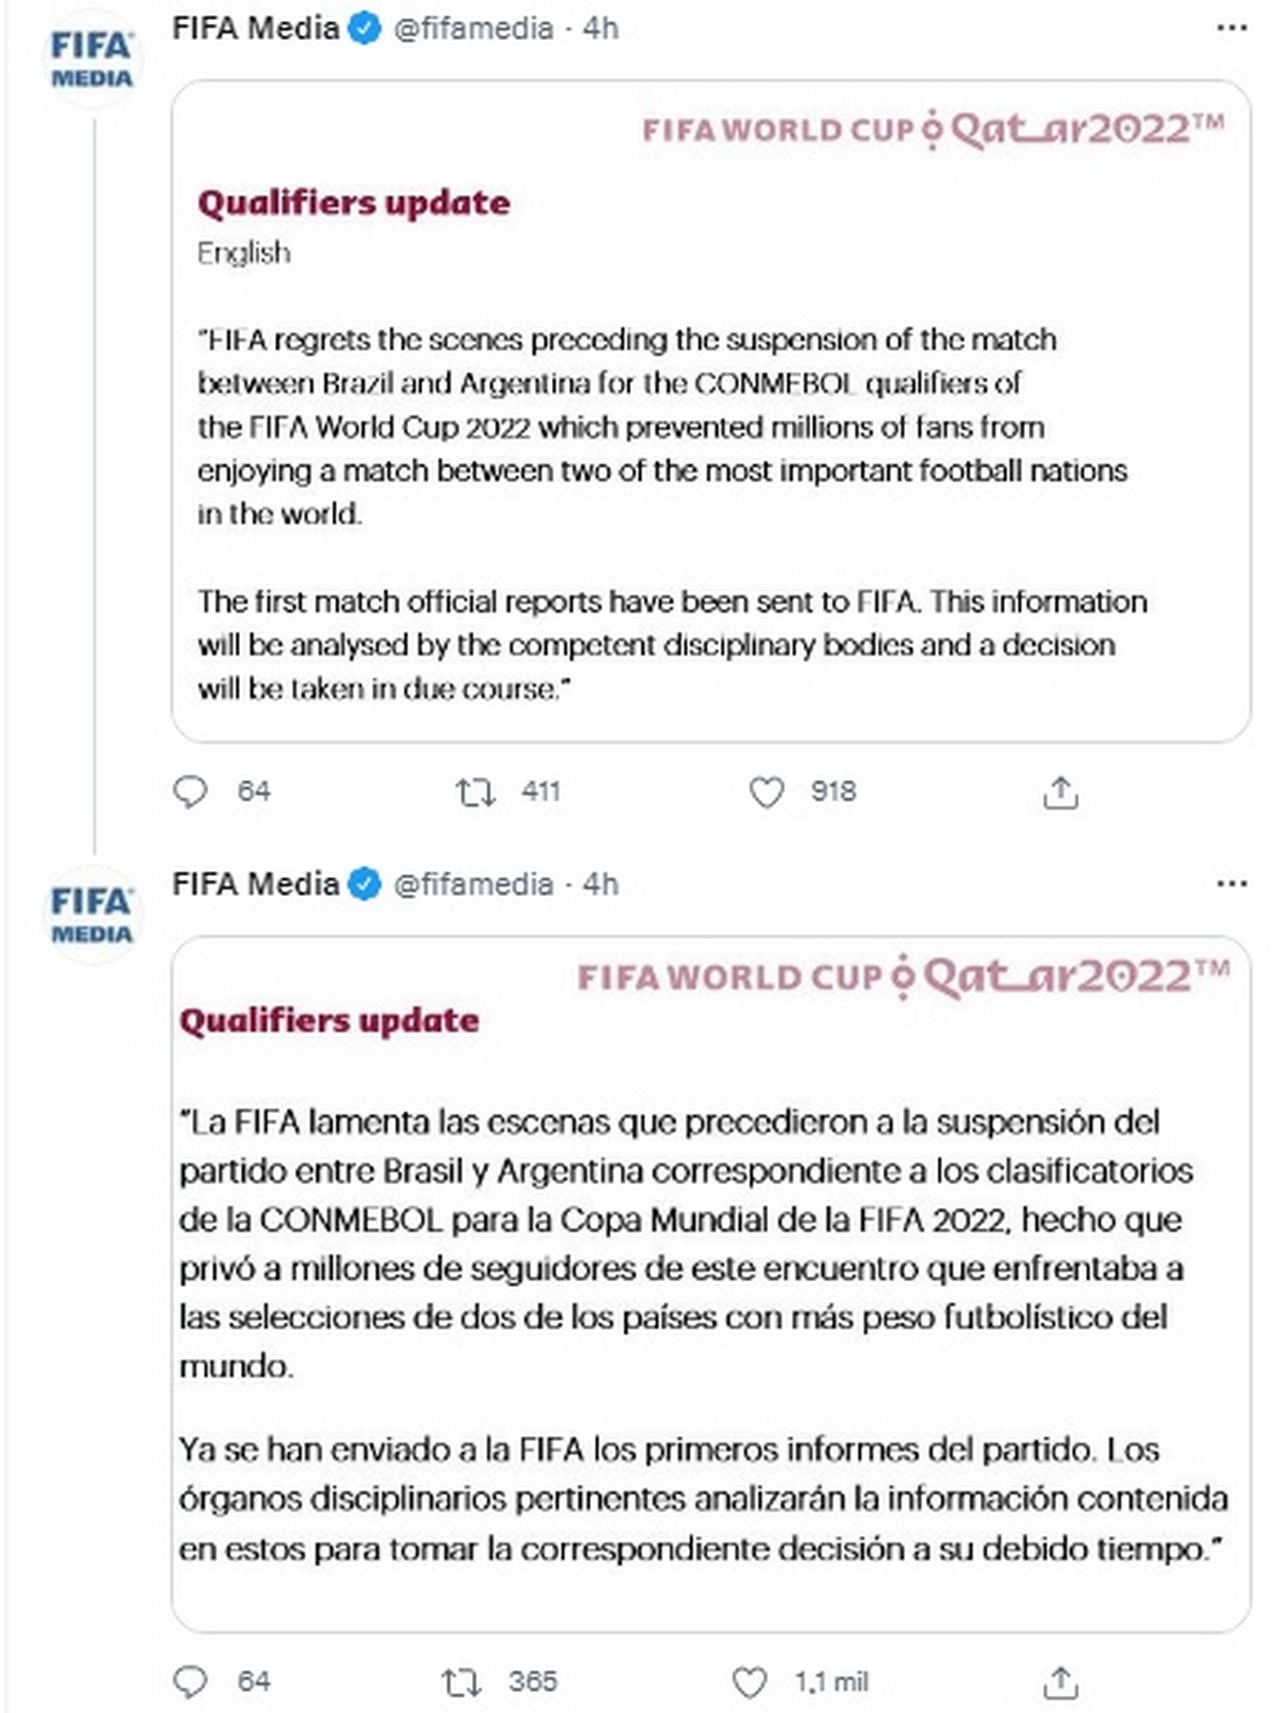1280x1713 pixels.
Task: Share the English qualifiers update tweet
Action: coord(1060,793)
